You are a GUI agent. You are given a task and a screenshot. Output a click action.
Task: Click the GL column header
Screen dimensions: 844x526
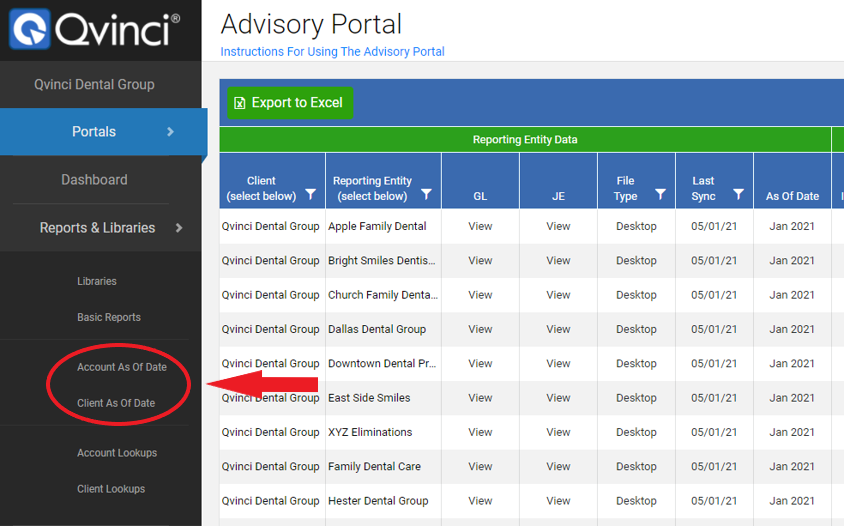[x=480, y=181]
